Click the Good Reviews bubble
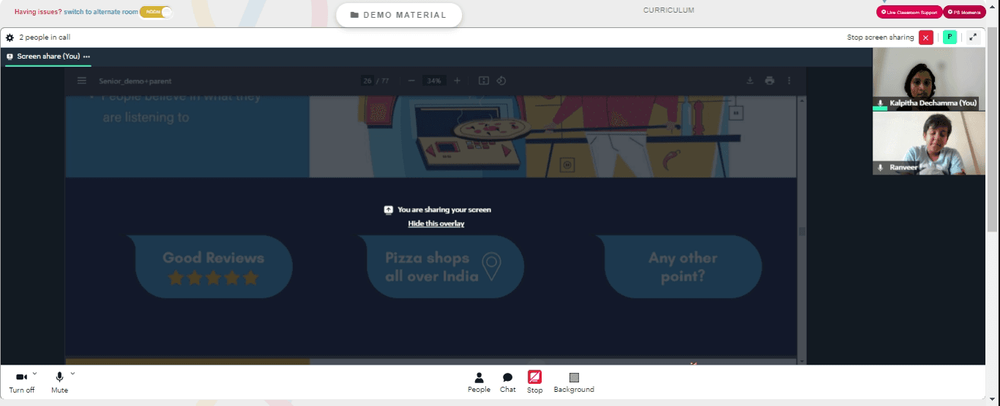 coord(212,266)
